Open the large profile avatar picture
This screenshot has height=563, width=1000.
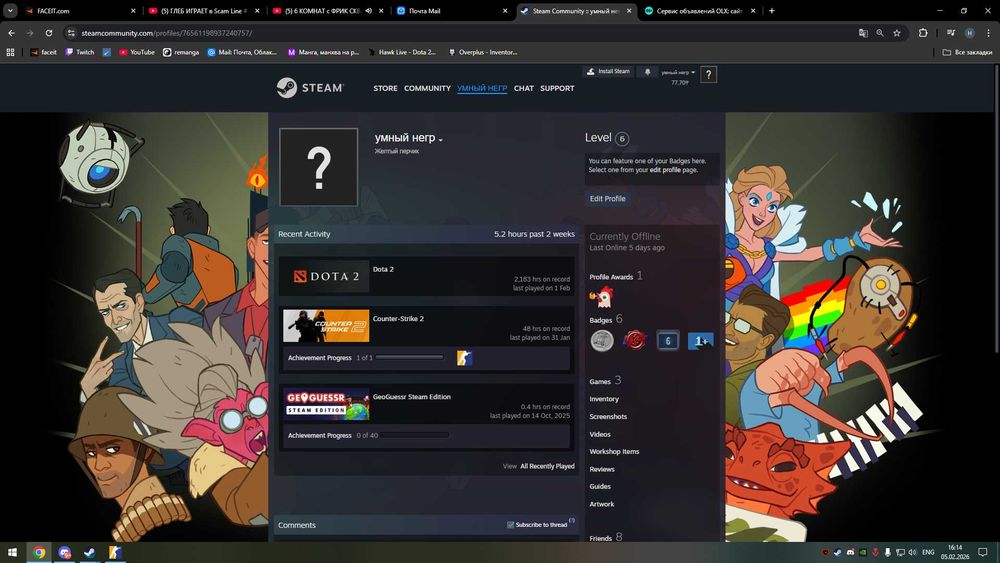pyautogui.click(x=319, y=167)
